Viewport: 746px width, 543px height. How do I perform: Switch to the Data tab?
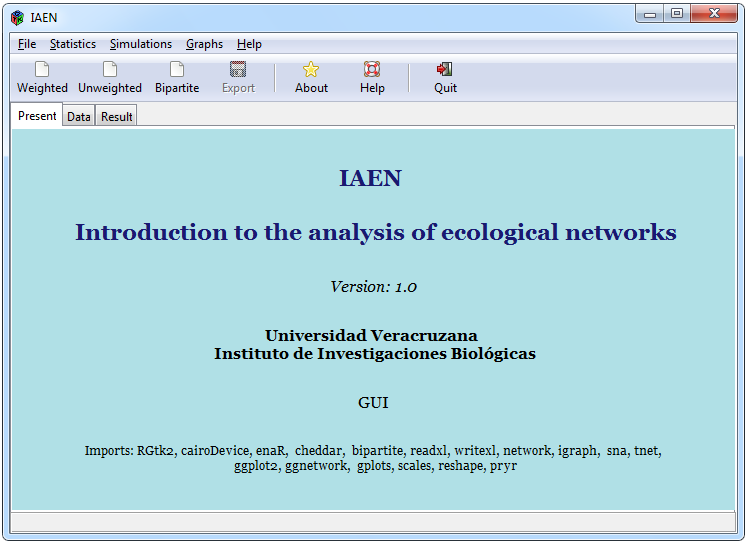point(79,117)
